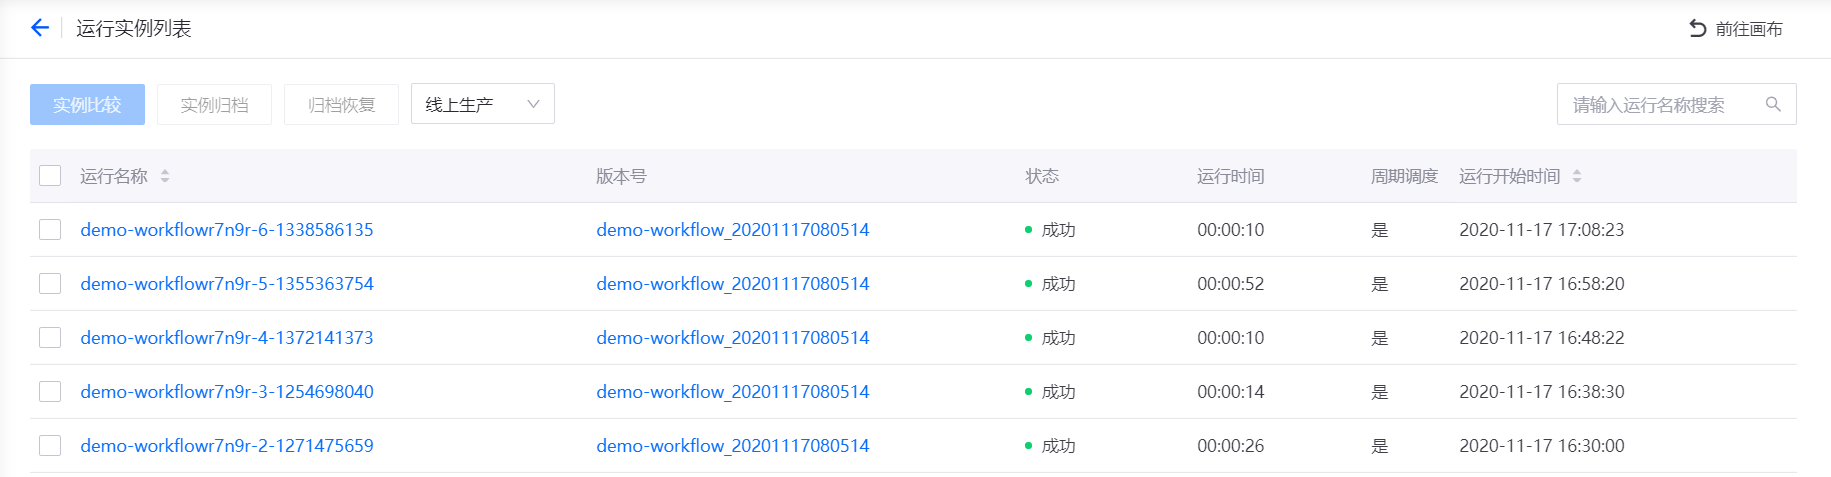Click the blue back arrow icon
1831x477 pixels.
tap(40, 28)
